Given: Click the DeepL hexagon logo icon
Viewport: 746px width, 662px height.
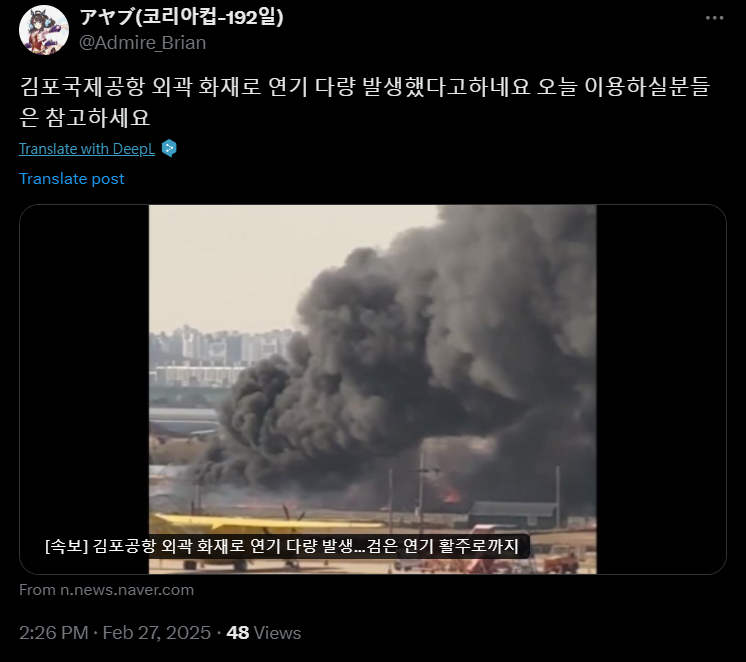Looking at the screenshot, I should (169, 148).
